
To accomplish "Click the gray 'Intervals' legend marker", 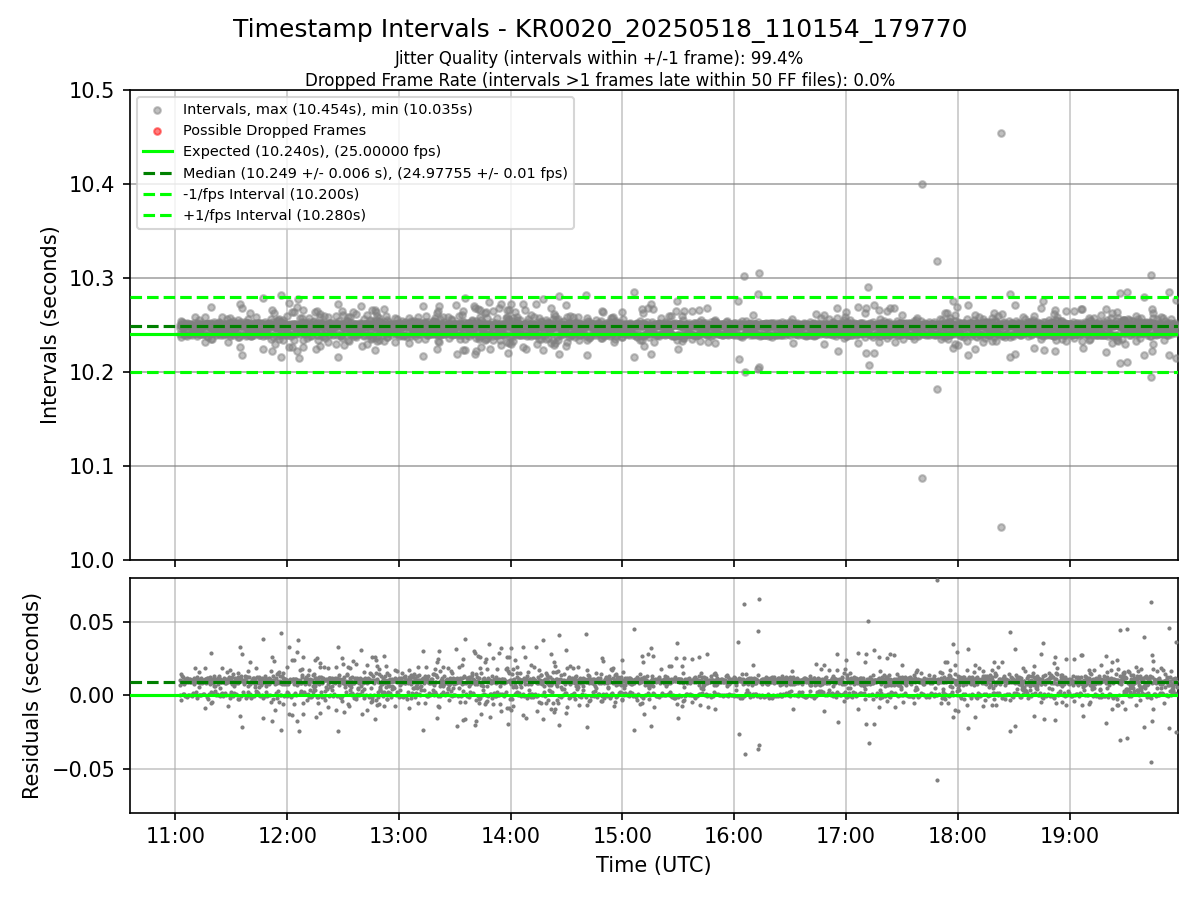I will coord(157,109).
